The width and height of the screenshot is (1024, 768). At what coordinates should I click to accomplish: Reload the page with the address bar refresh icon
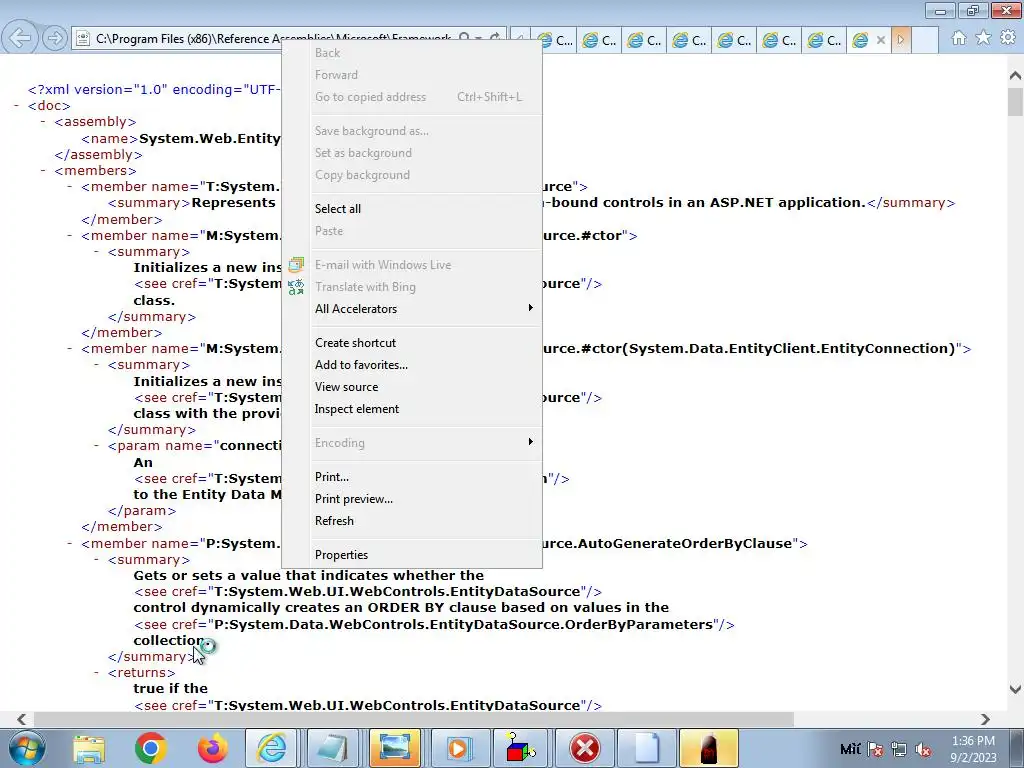coord(495,39)
